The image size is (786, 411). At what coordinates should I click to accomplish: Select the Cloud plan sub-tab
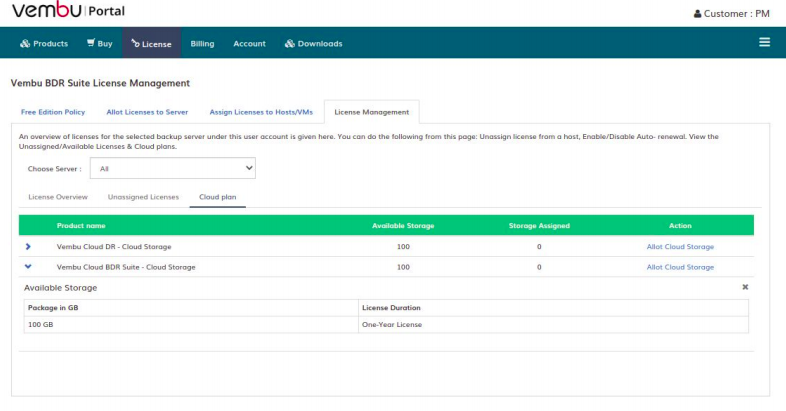pyautogui.click(x=218, y=197)
